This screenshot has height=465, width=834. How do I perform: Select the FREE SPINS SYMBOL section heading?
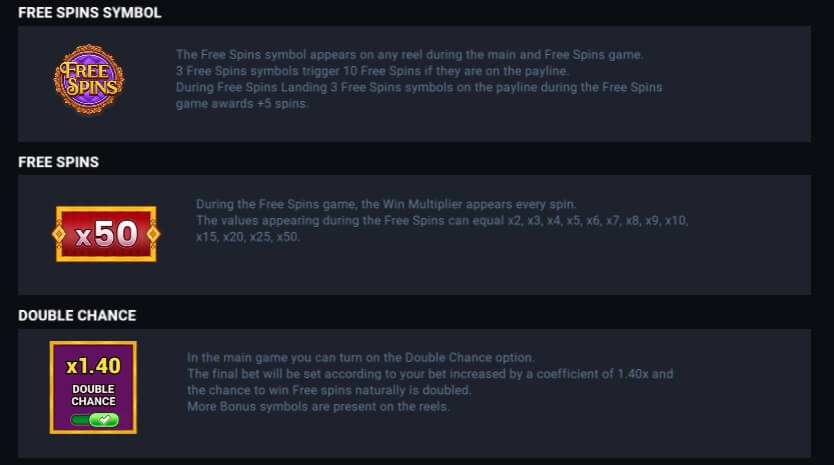pyautogui.click(x=89, y=12)
